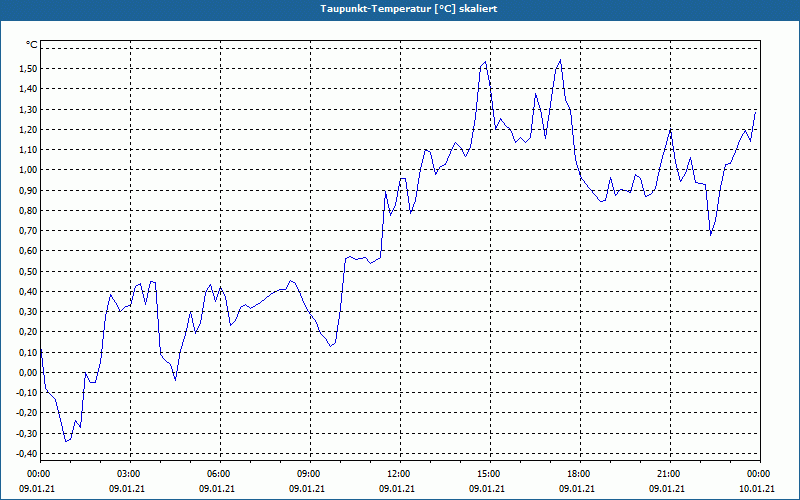Click the '-0,40' y-axis label
Screen dimensions: 800x500
pyautogui.click(x=27, y=454)
